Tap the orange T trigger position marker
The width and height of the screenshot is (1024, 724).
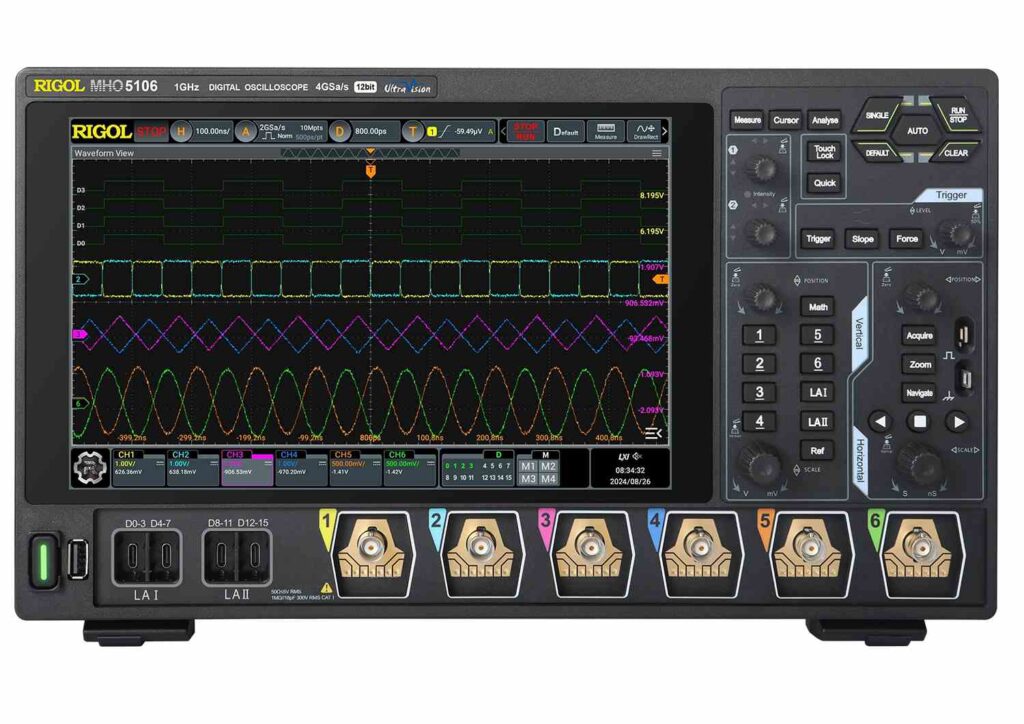click(x=370, y=171)
